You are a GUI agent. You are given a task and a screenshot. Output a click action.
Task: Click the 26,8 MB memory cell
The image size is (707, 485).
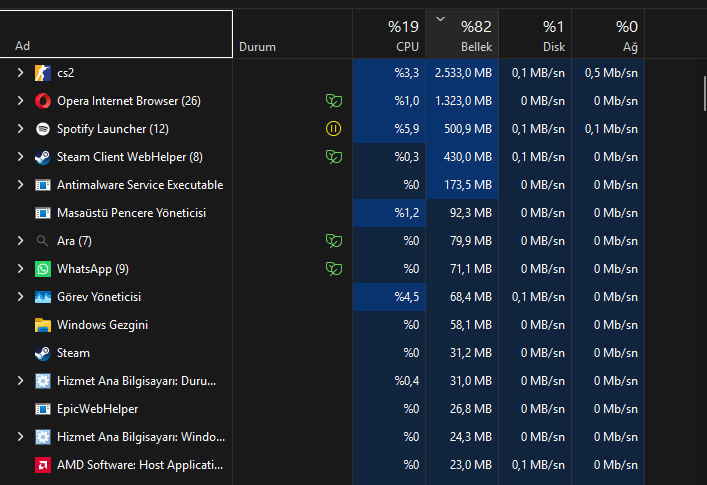point(462,409)
